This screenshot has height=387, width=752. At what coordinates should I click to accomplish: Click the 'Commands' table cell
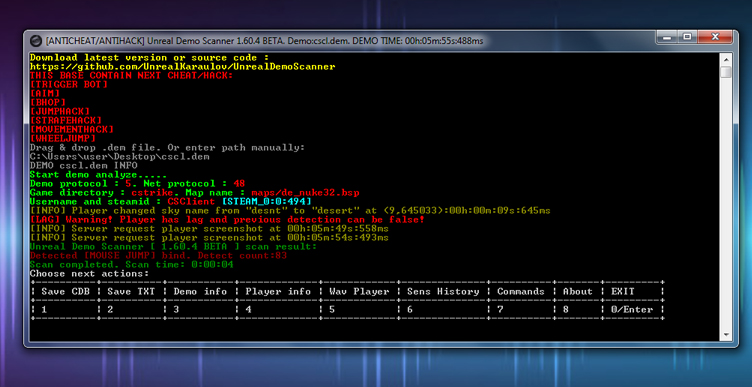tap(520, 292)
